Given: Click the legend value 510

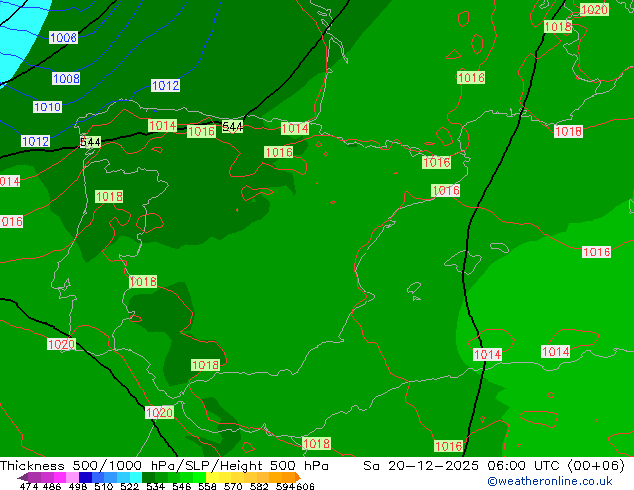Looking at the screenshot, I should 104,486.
